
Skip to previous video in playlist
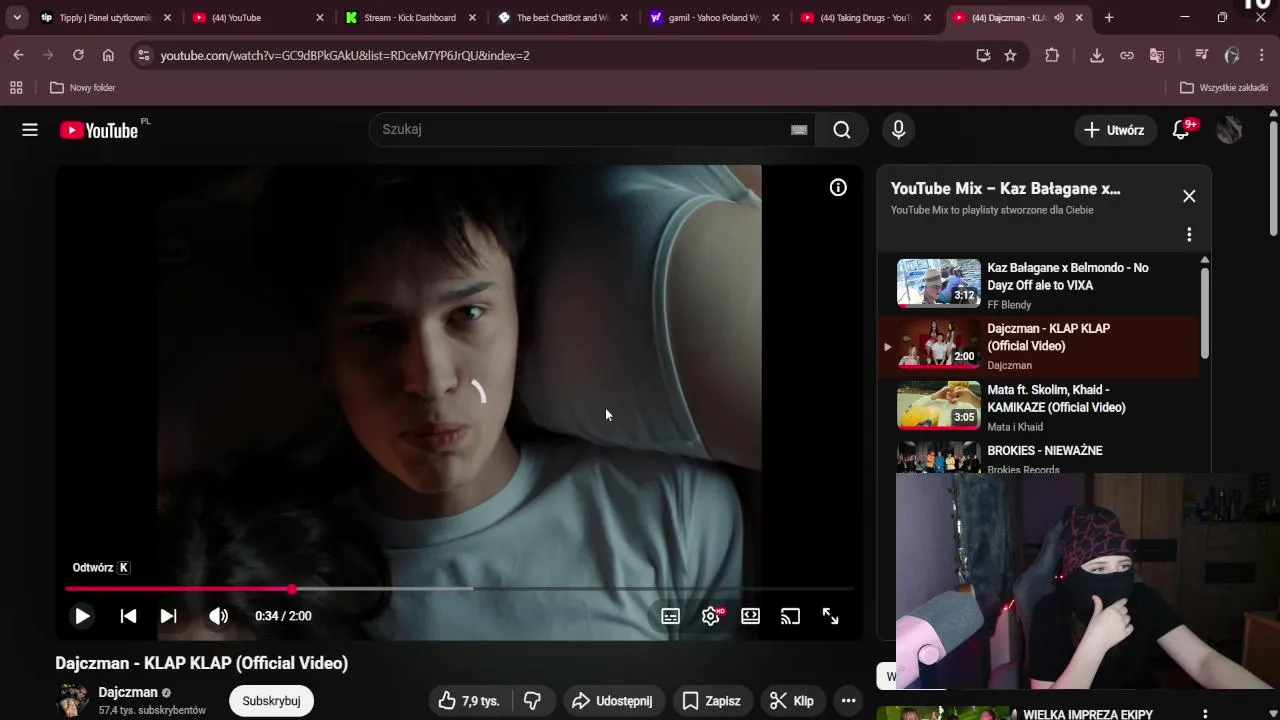point(128,616)
